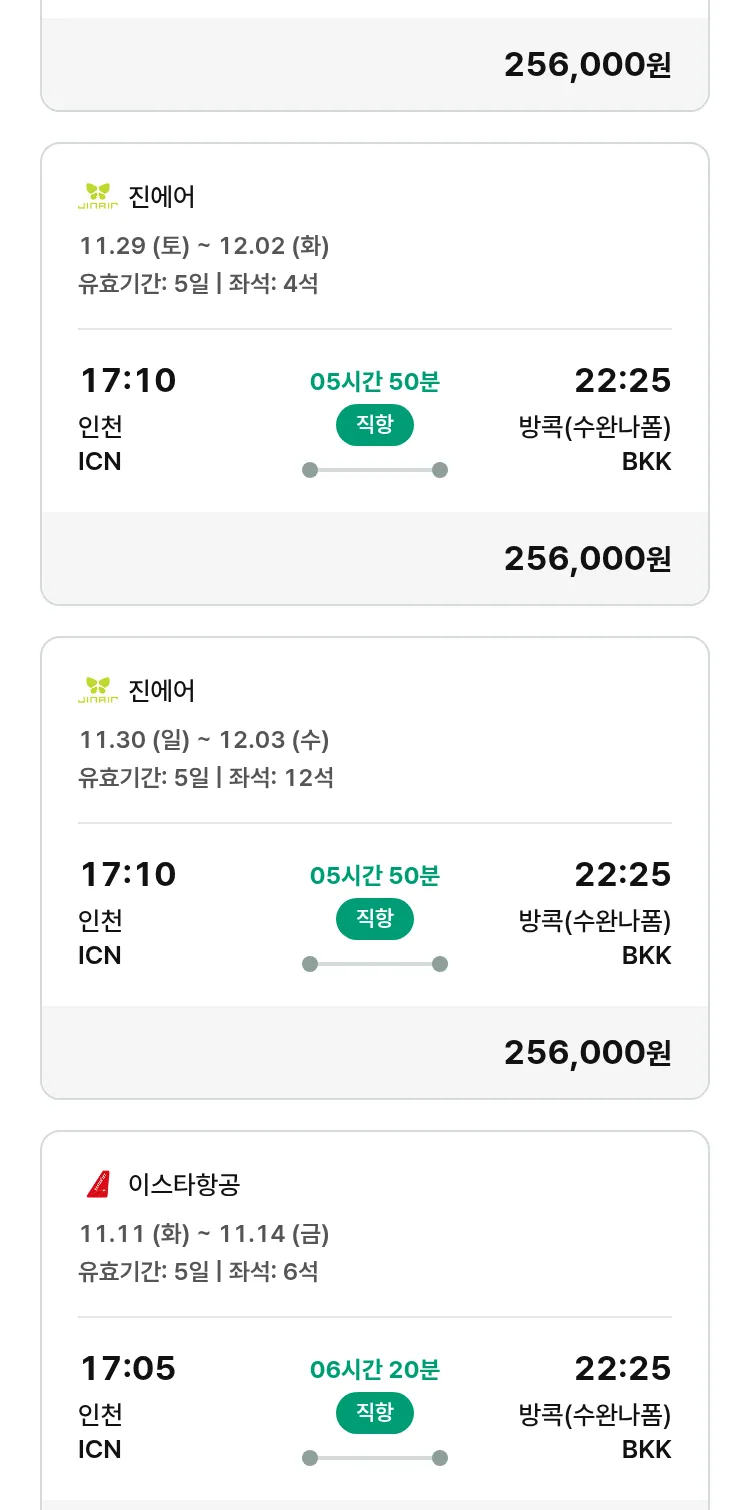This screenshot has width=750, height=1510.
Task: Open the 11.30 (일) ~ 12.03 (수) flight
Action: point(204,739)
